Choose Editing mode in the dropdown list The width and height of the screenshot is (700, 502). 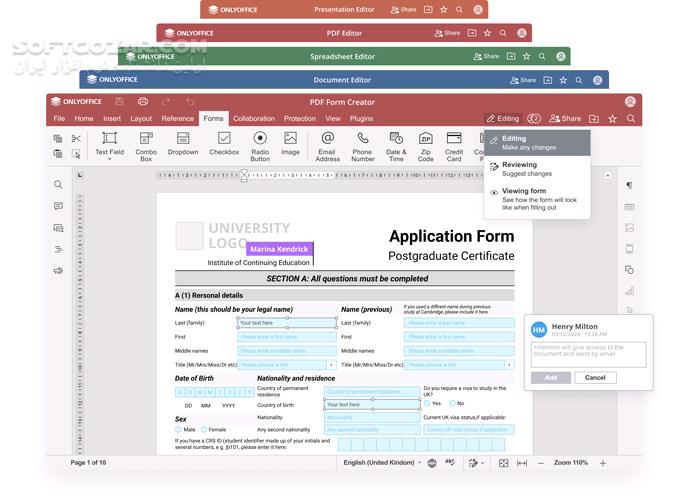pyautogui.click(x=538, y=143)
